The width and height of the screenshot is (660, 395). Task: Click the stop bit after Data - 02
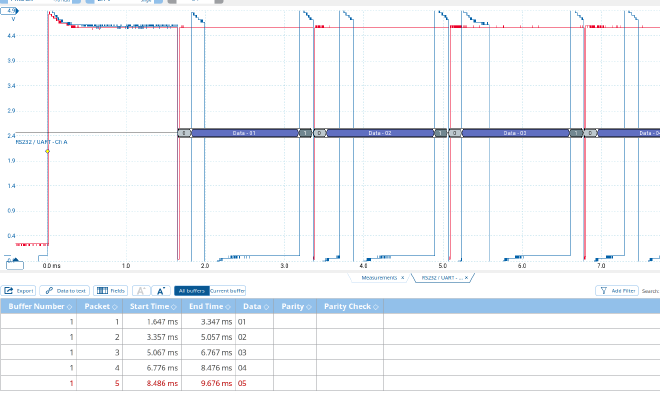click(x=440, y=133)
